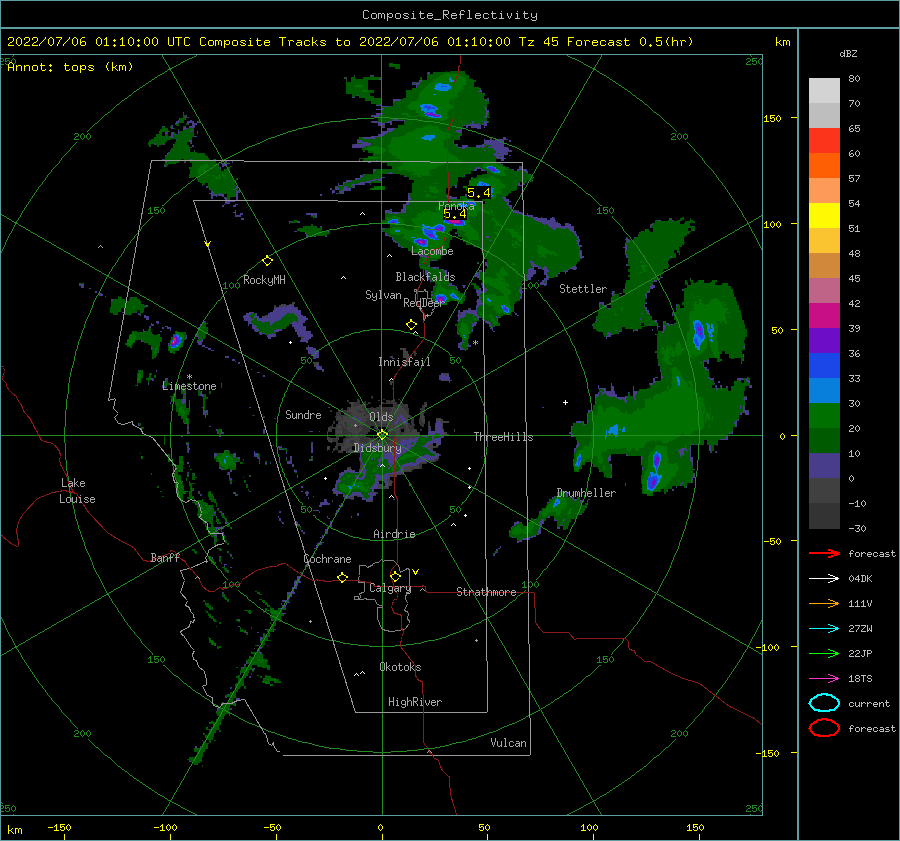Click the RockyMH label

tap(264, 280)
